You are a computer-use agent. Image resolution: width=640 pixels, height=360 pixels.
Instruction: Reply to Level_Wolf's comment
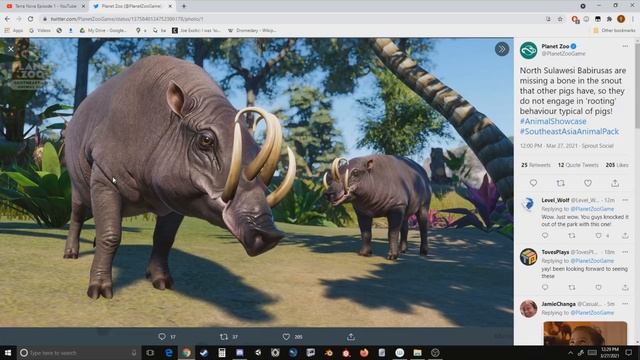pyautogui.click(x=545, y=236)
